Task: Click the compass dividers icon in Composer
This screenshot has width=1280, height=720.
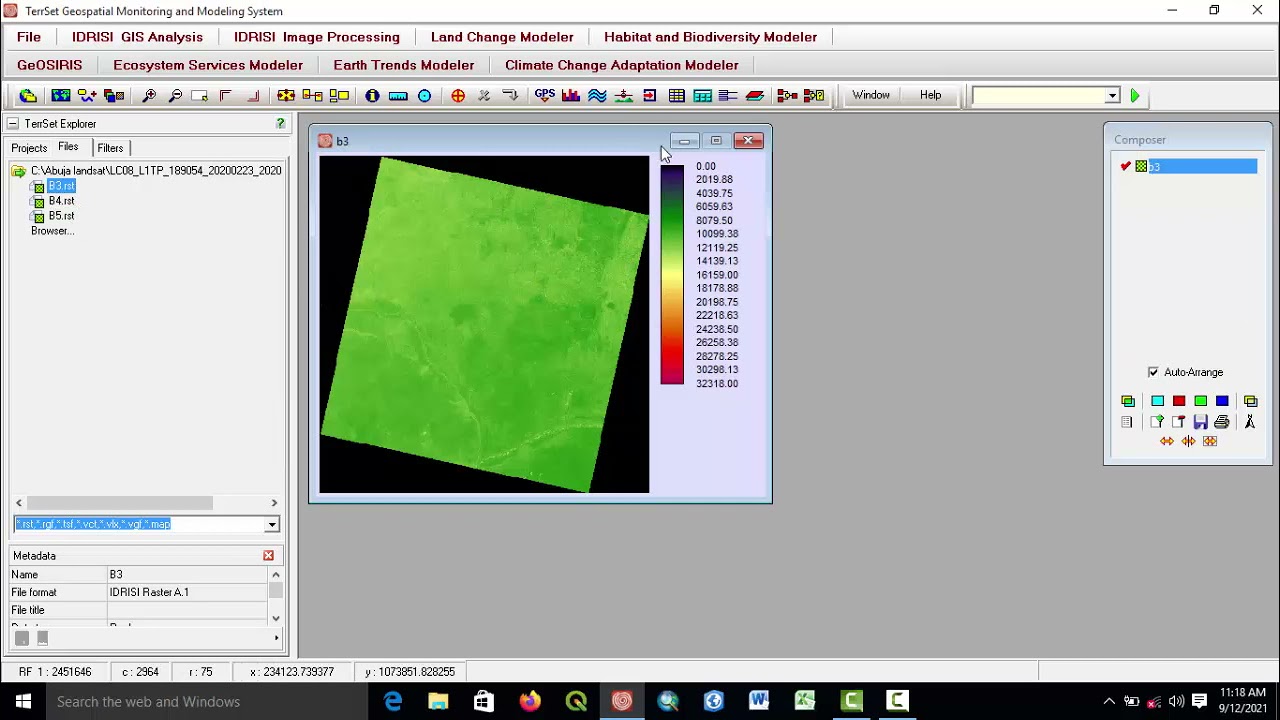Action: pyautogui.click(x=1250, y=422)
